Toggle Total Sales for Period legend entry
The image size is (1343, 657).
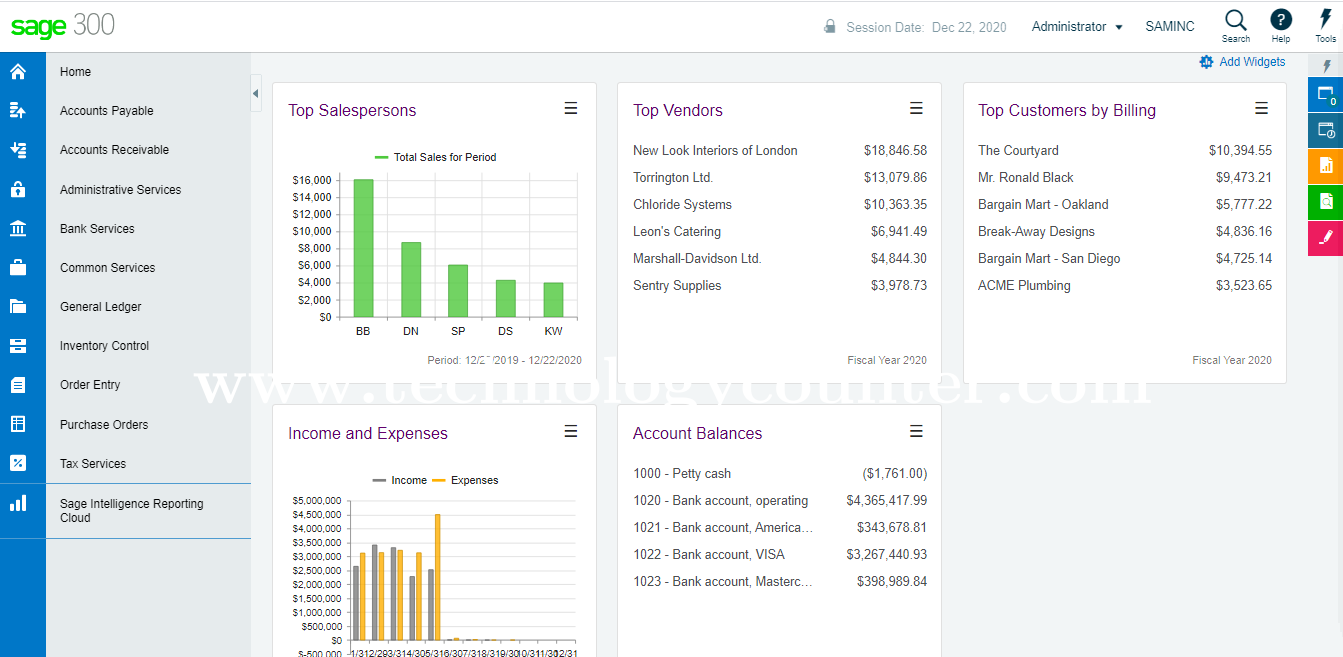pos(436,157)
